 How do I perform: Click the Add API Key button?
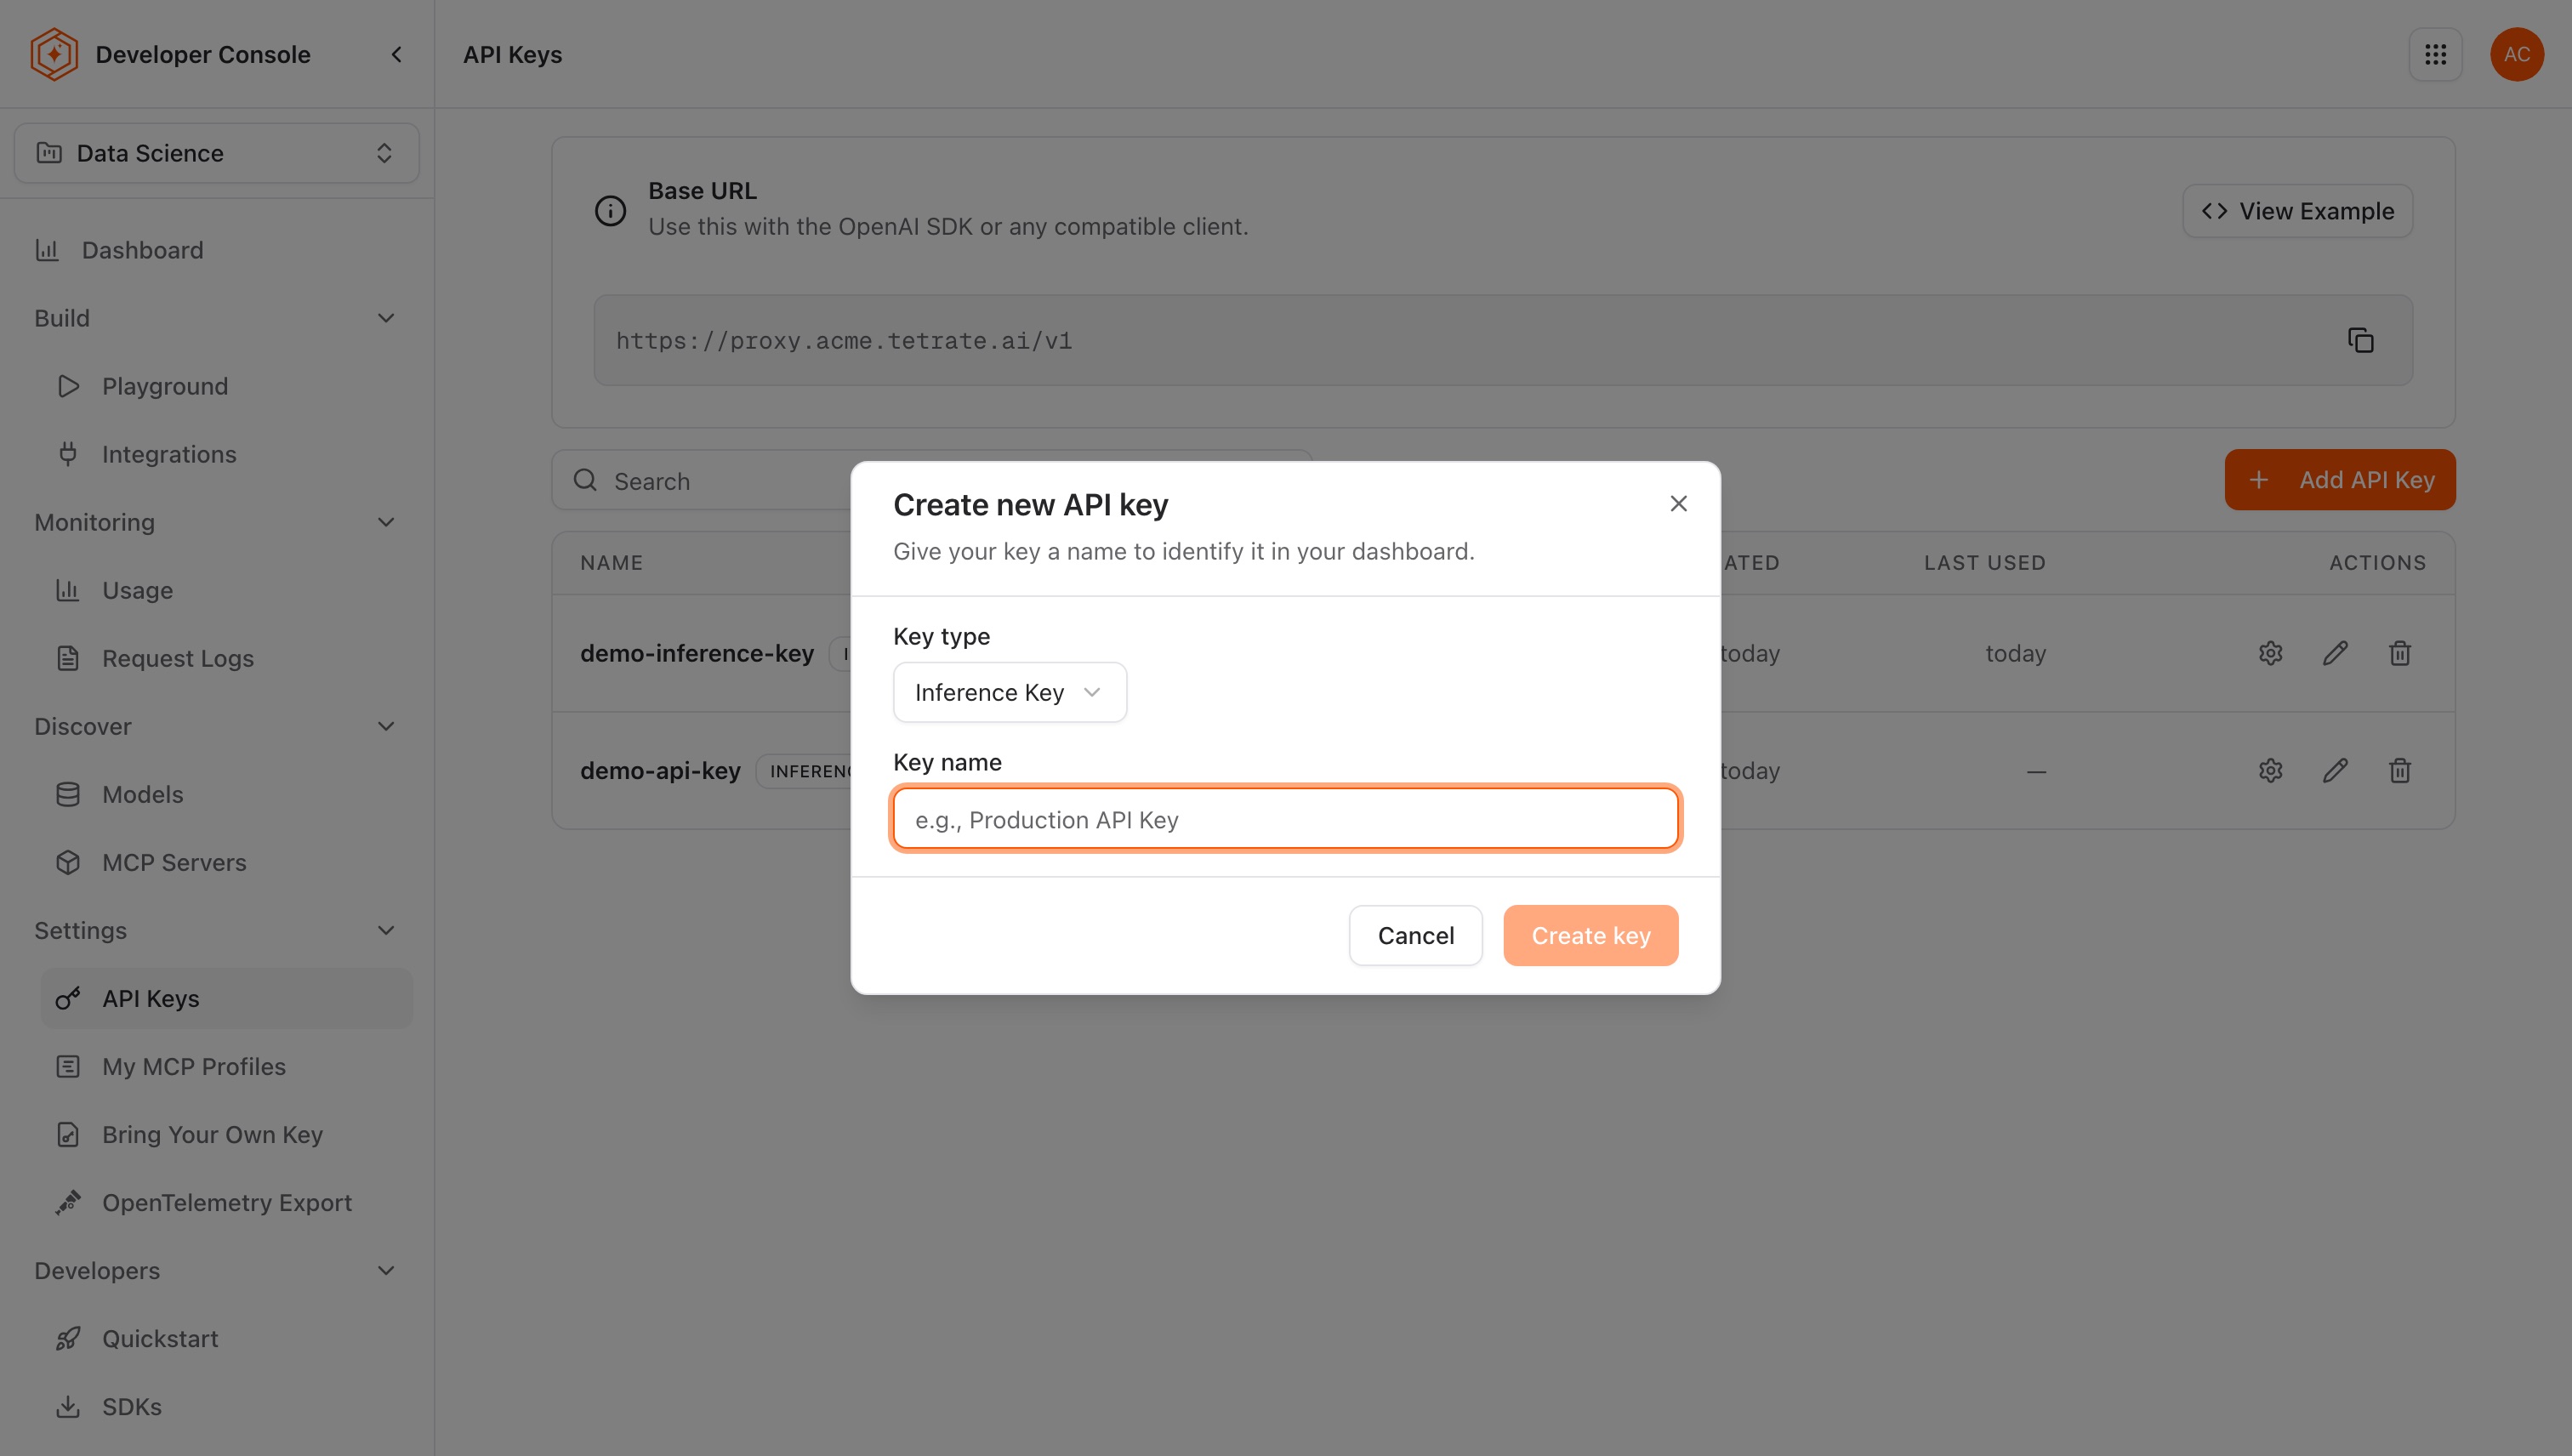[2339, 479]
